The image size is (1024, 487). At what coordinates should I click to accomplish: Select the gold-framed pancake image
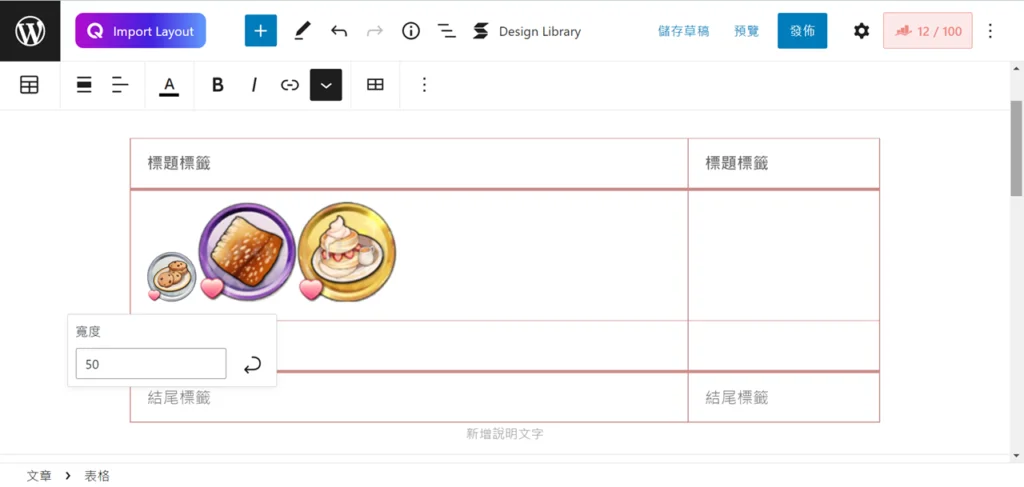[x=346, y=251]
